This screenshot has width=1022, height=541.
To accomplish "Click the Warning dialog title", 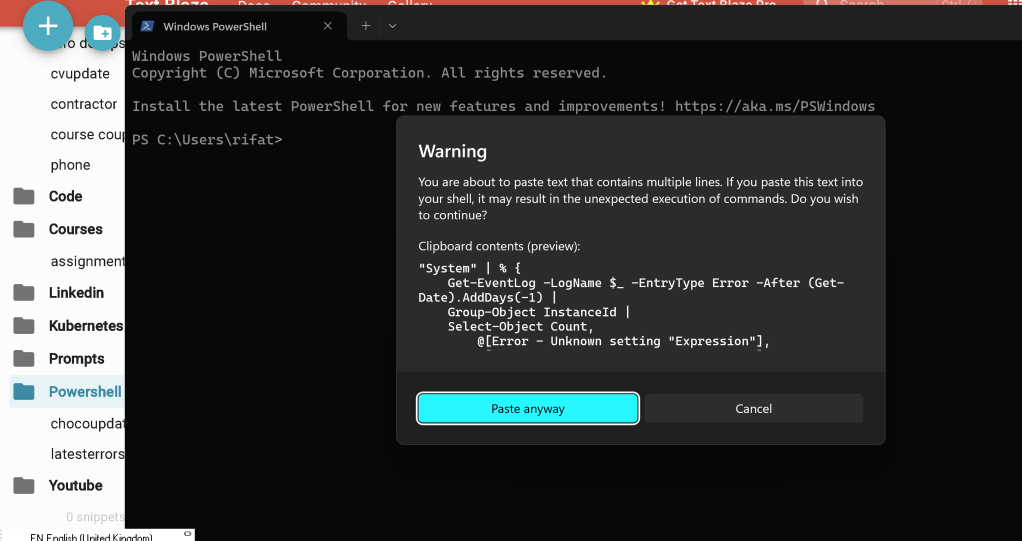I will pyautogui.click(x=452, y=151).
